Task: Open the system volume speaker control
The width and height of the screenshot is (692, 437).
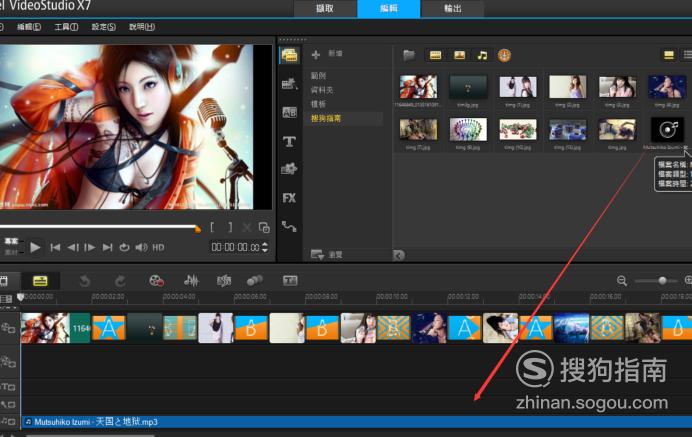Action: coord(141,247)
